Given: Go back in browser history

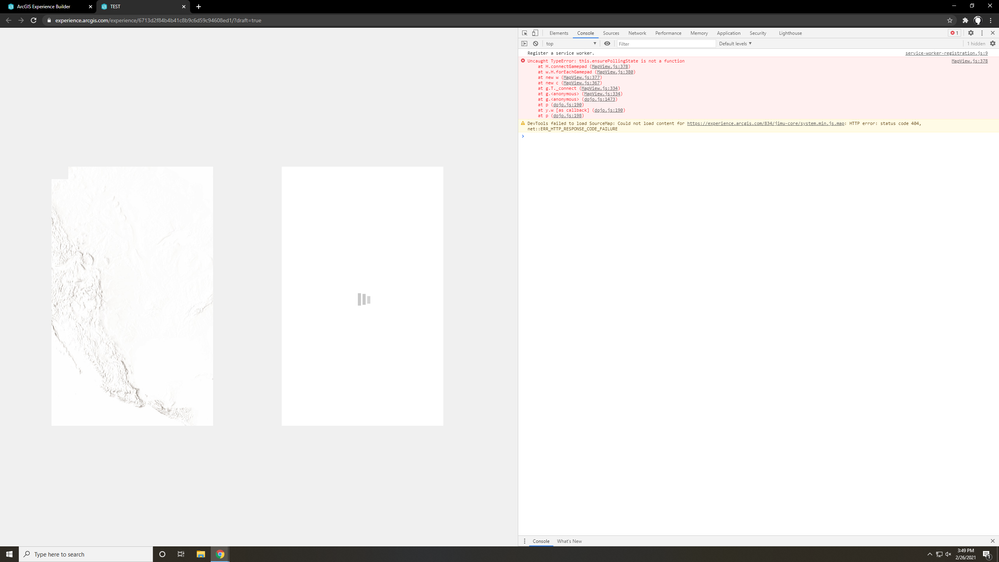Looking at the screenshot, I should click(x=8, y=20).
